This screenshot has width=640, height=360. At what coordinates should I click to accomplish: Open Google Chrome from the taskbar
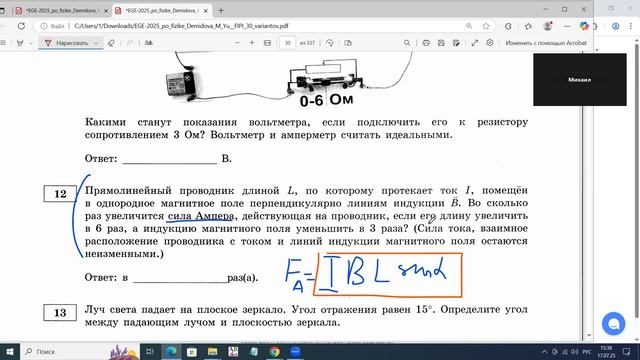point(275,351)
